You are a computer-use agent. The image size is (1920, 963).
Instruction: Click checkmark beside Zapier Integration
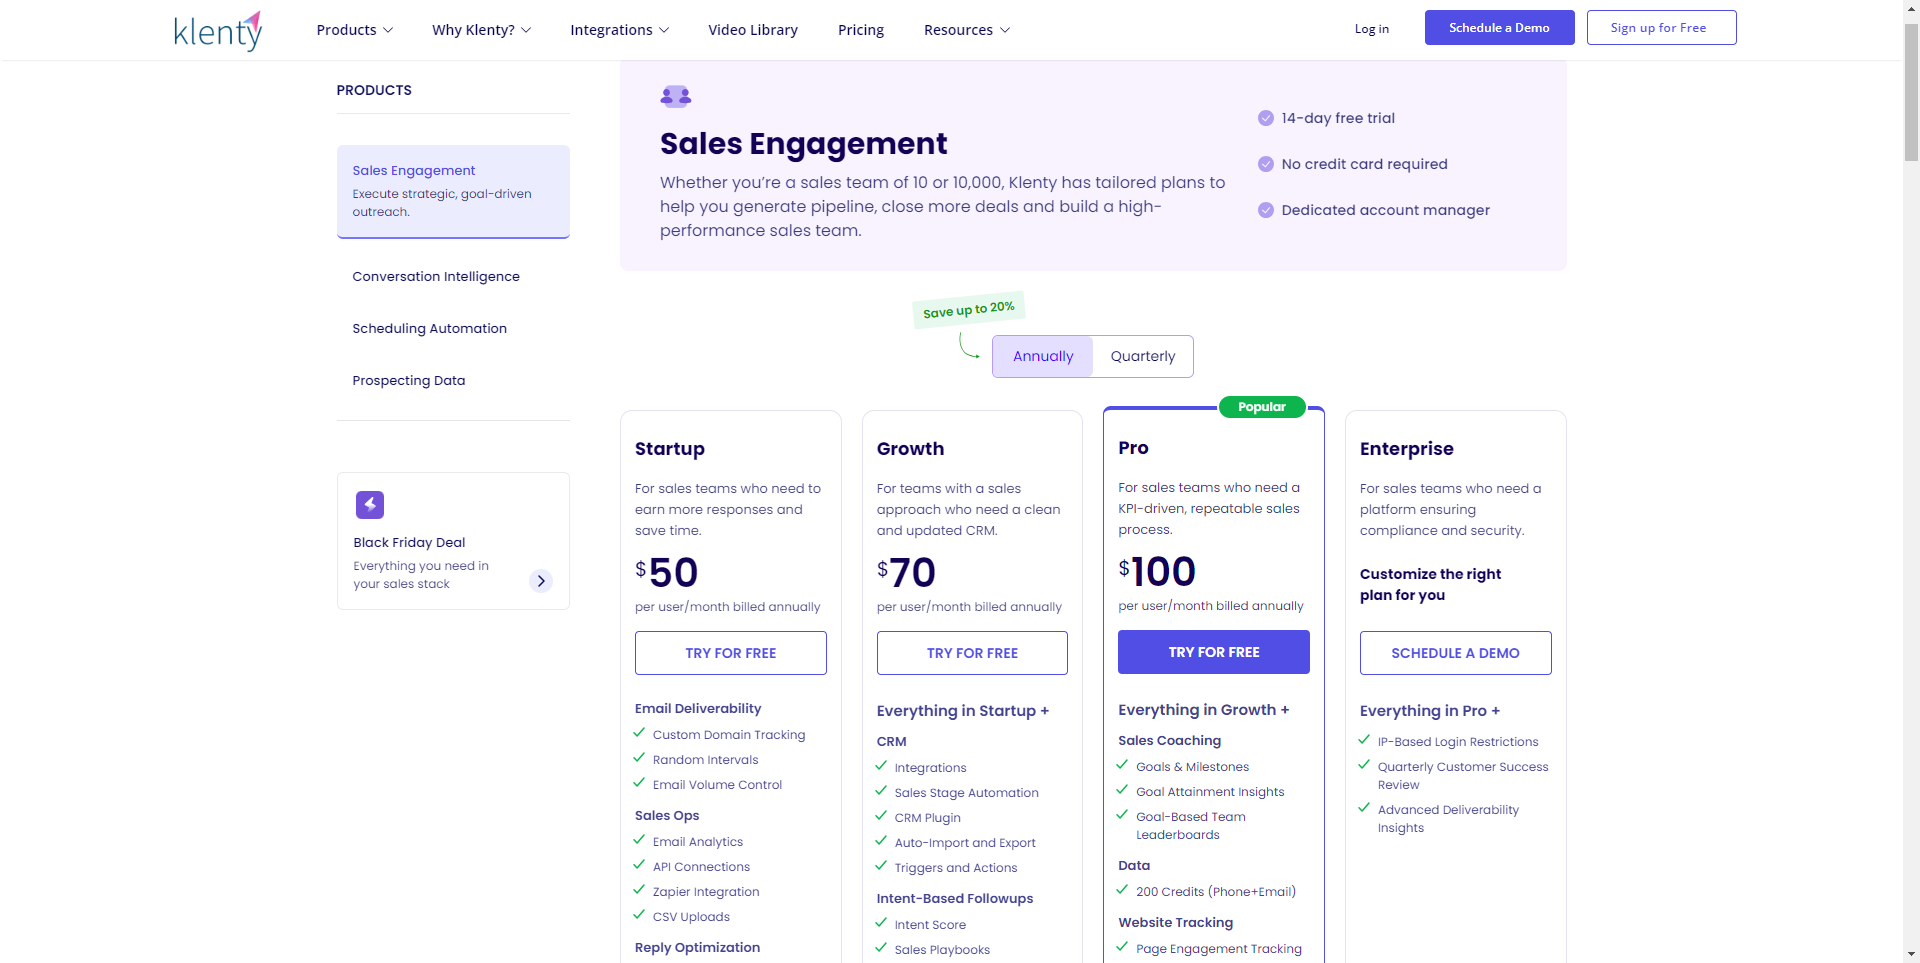[x=639, y=890]
